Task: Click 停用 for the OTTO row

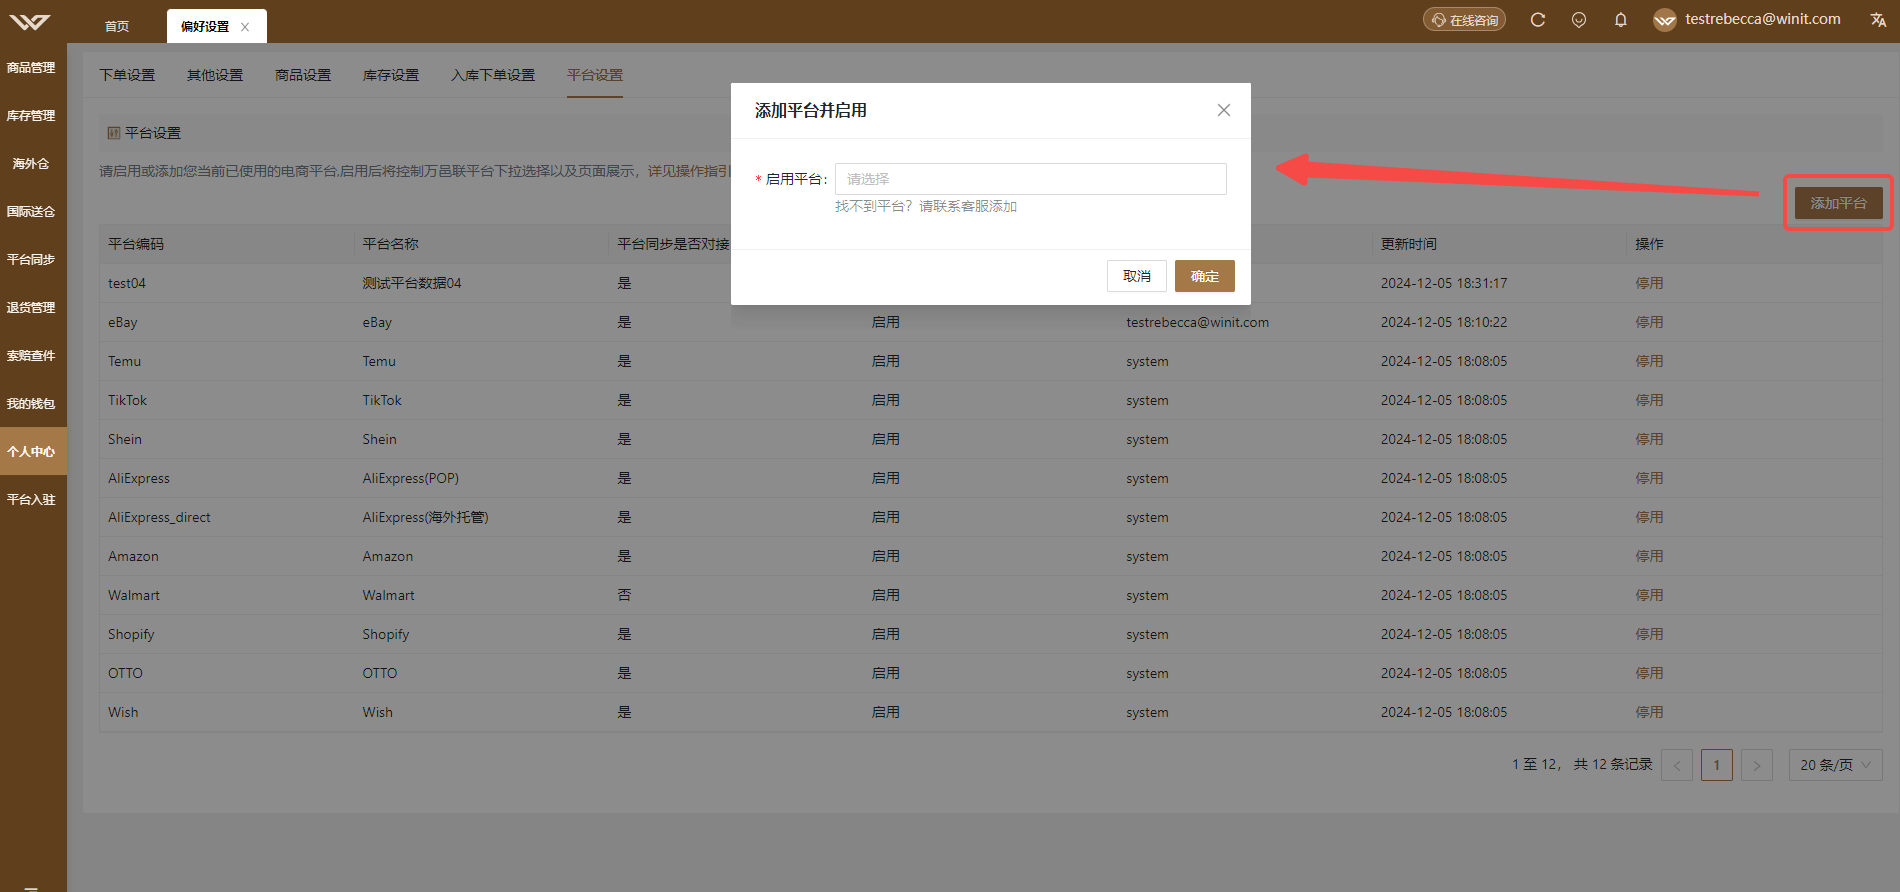Action: click(x=1649, y=673)
